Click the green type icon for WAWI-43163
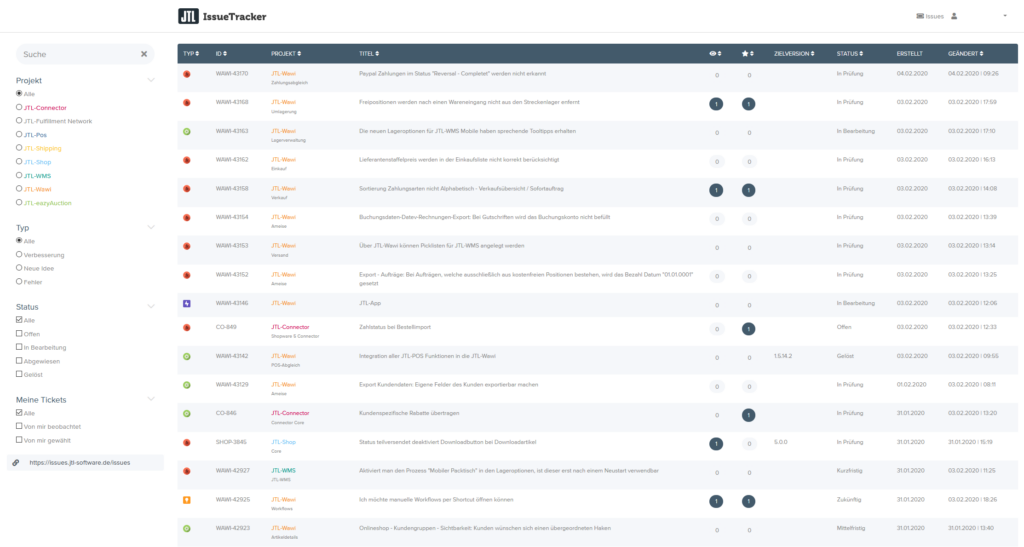 pos(187,131)
